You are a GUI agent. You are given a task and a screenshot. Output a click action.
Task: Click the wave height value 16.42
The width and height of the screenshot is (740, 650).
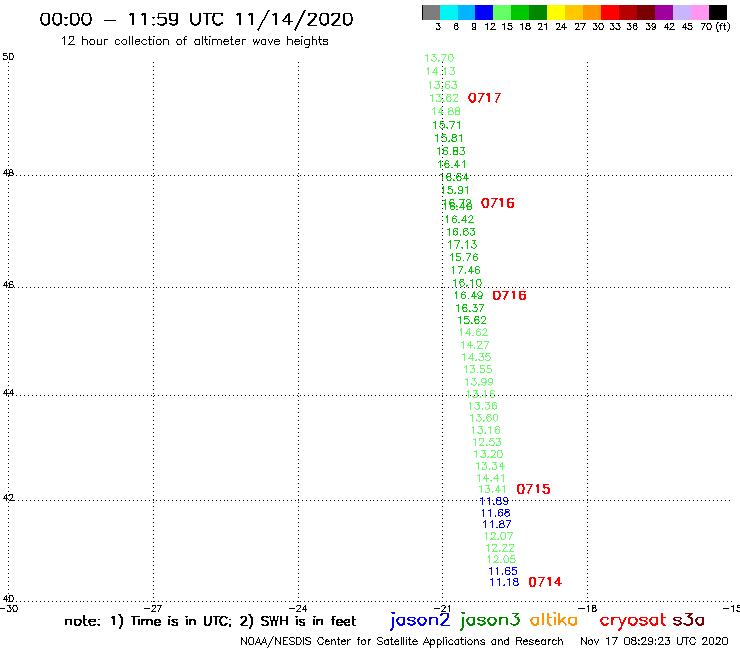(x=459, y=219)
